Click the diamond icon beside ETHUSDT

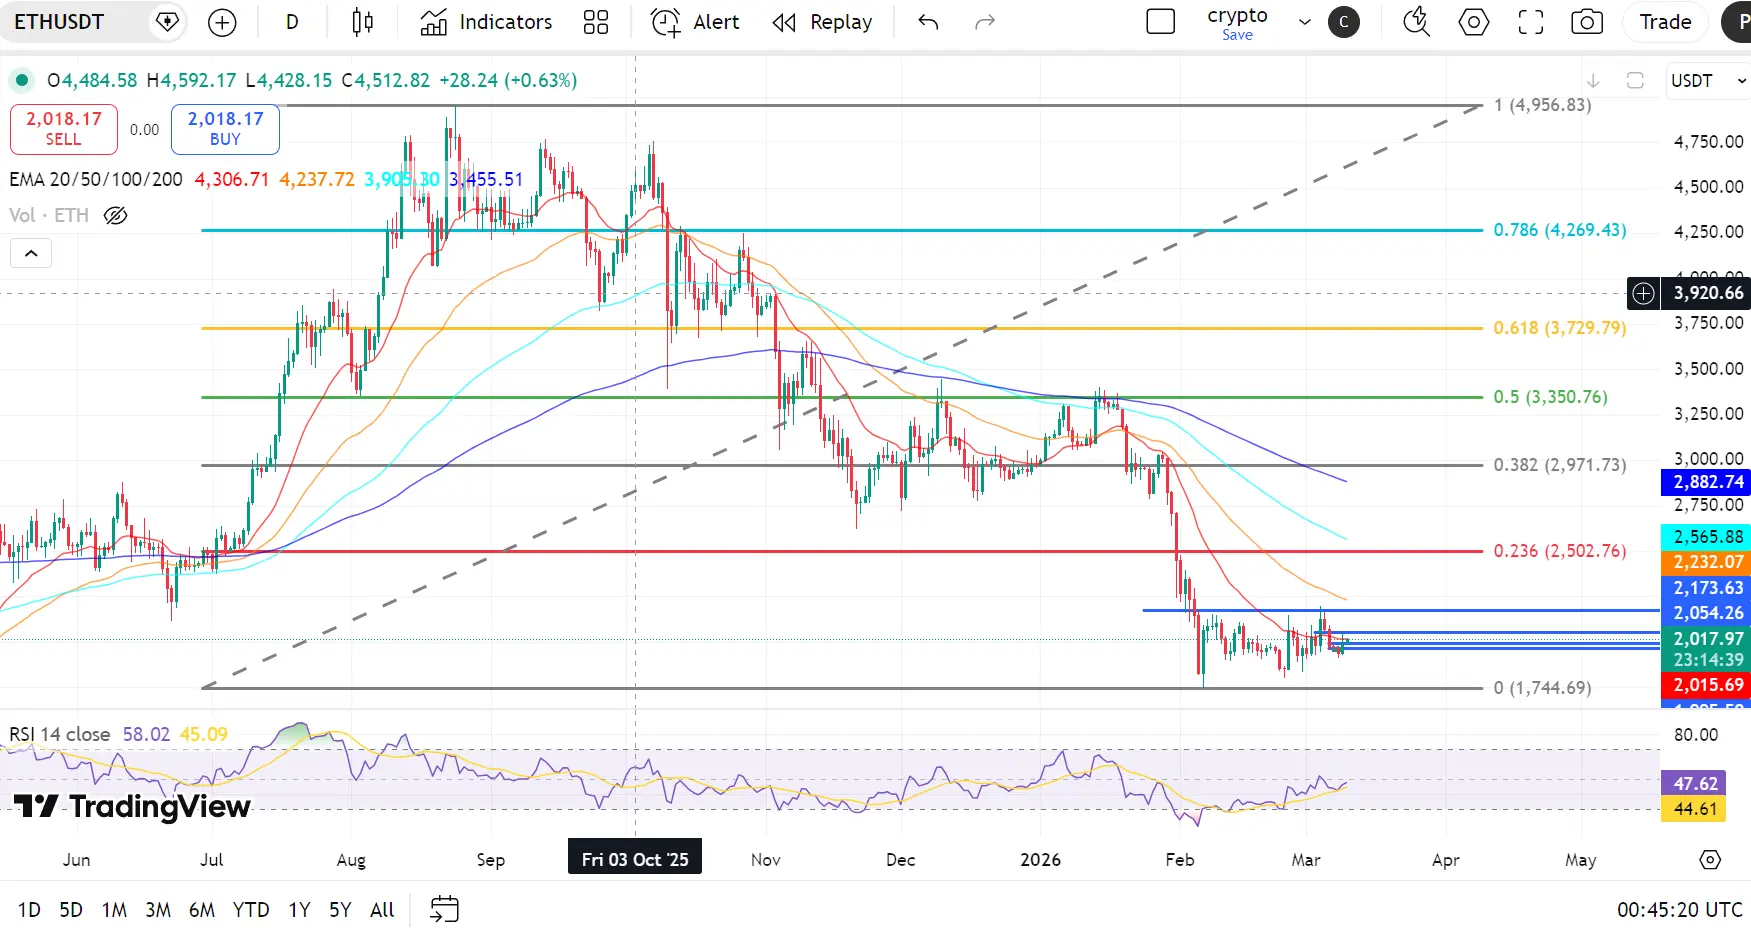tap(168, 22)
